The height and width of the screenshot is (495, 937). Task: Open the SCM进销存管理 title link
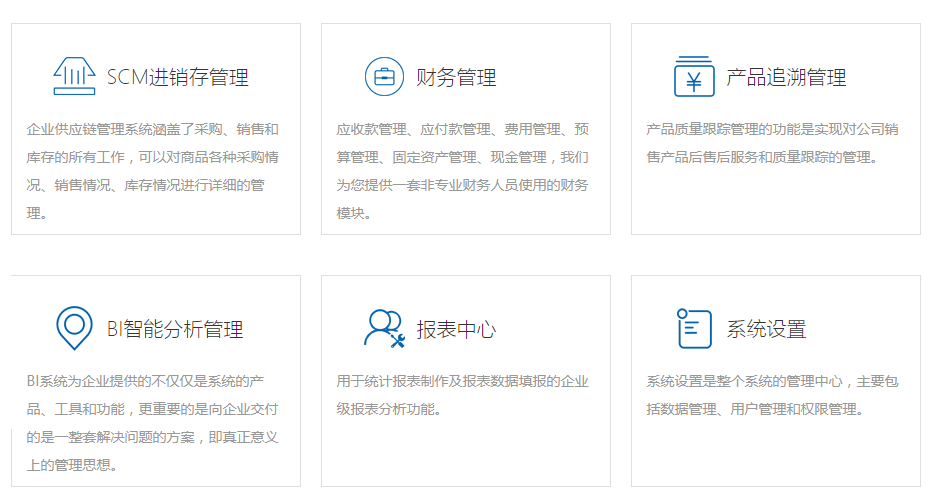177,78
